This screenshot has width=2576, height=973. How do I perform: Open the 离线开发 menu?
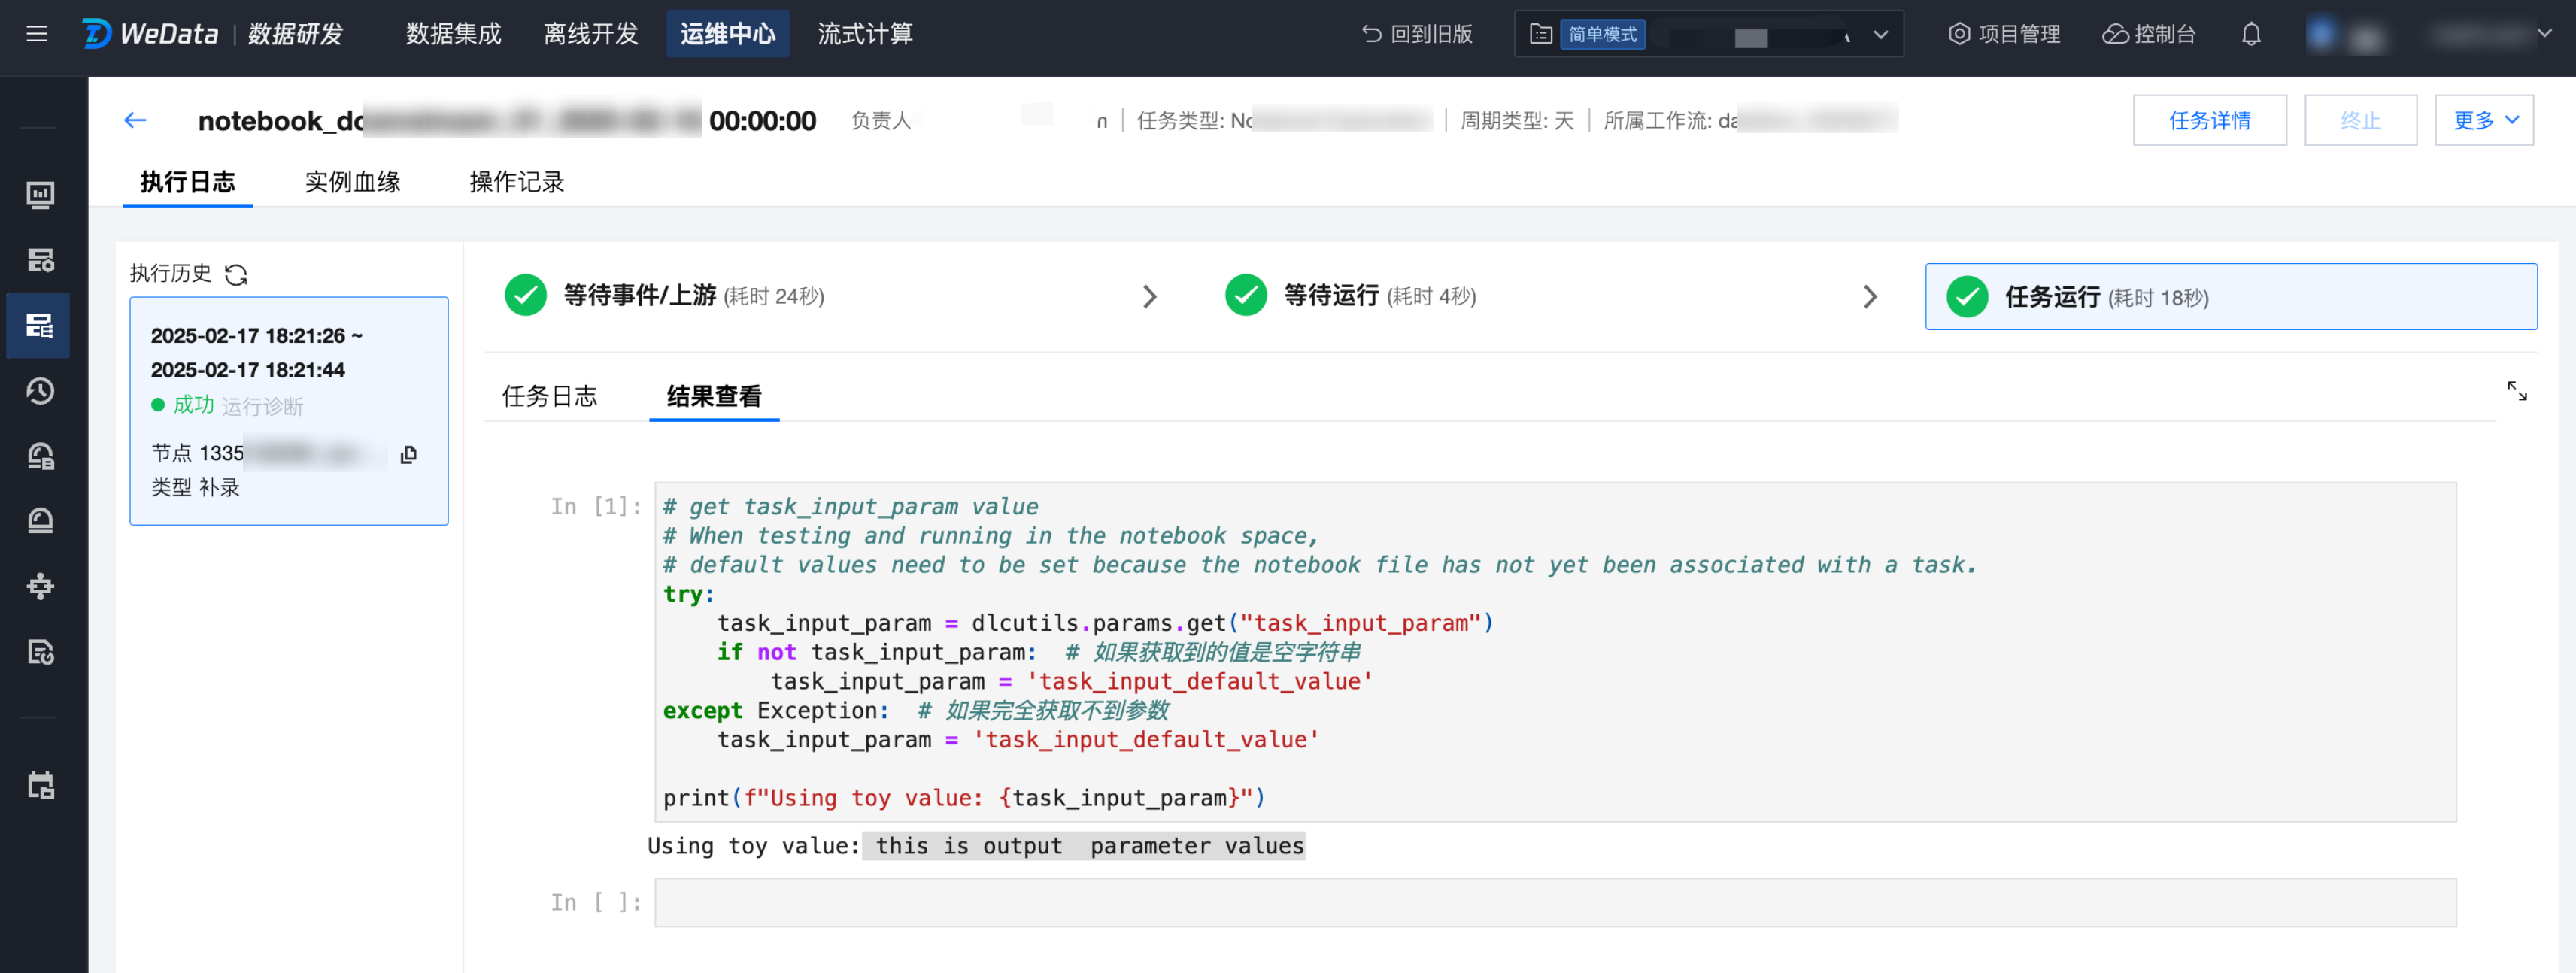coord(590,35)
